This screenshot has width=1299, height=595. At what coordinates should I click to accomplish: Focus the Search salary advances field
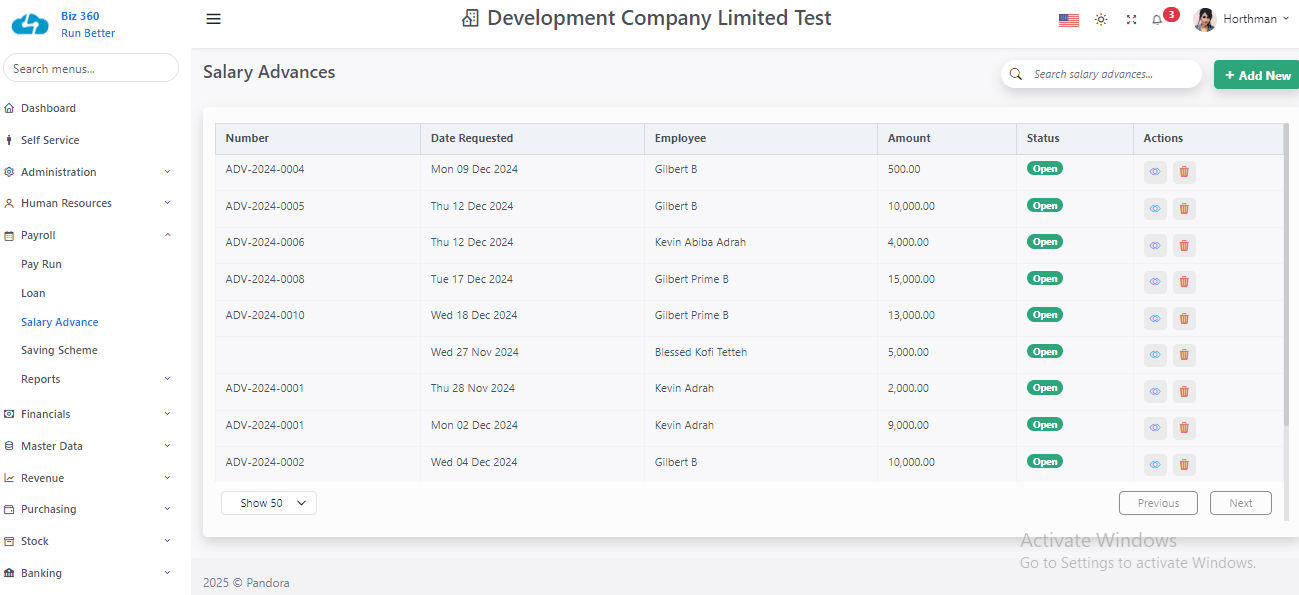coord(1101,74)
